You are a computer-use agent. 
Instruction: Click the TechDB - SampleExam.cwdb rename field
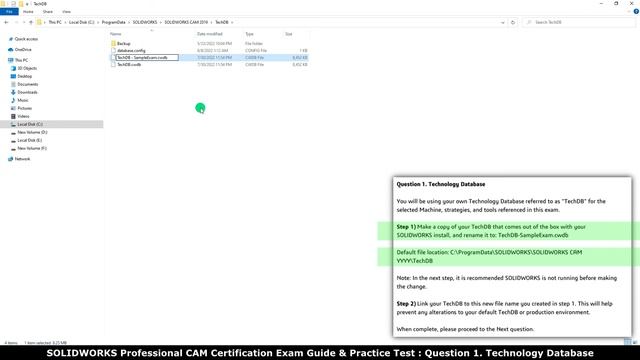click(x=147, y=58)
